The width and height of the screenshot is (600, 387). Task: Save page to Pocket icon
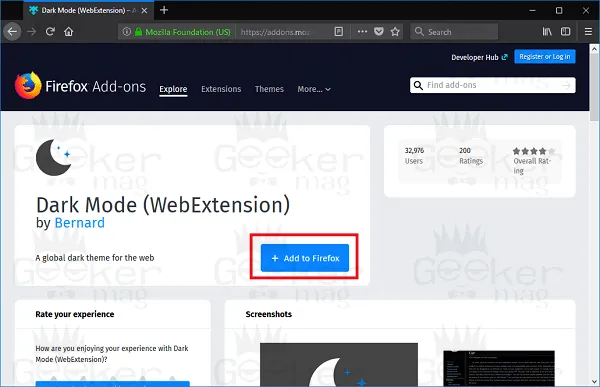click(379, 32)
